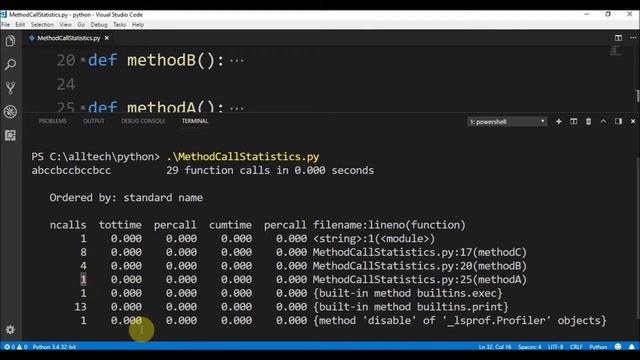Click the 'cumtime' column header
The width and height of the screenshot is (640, 360).
pos(230,225)
